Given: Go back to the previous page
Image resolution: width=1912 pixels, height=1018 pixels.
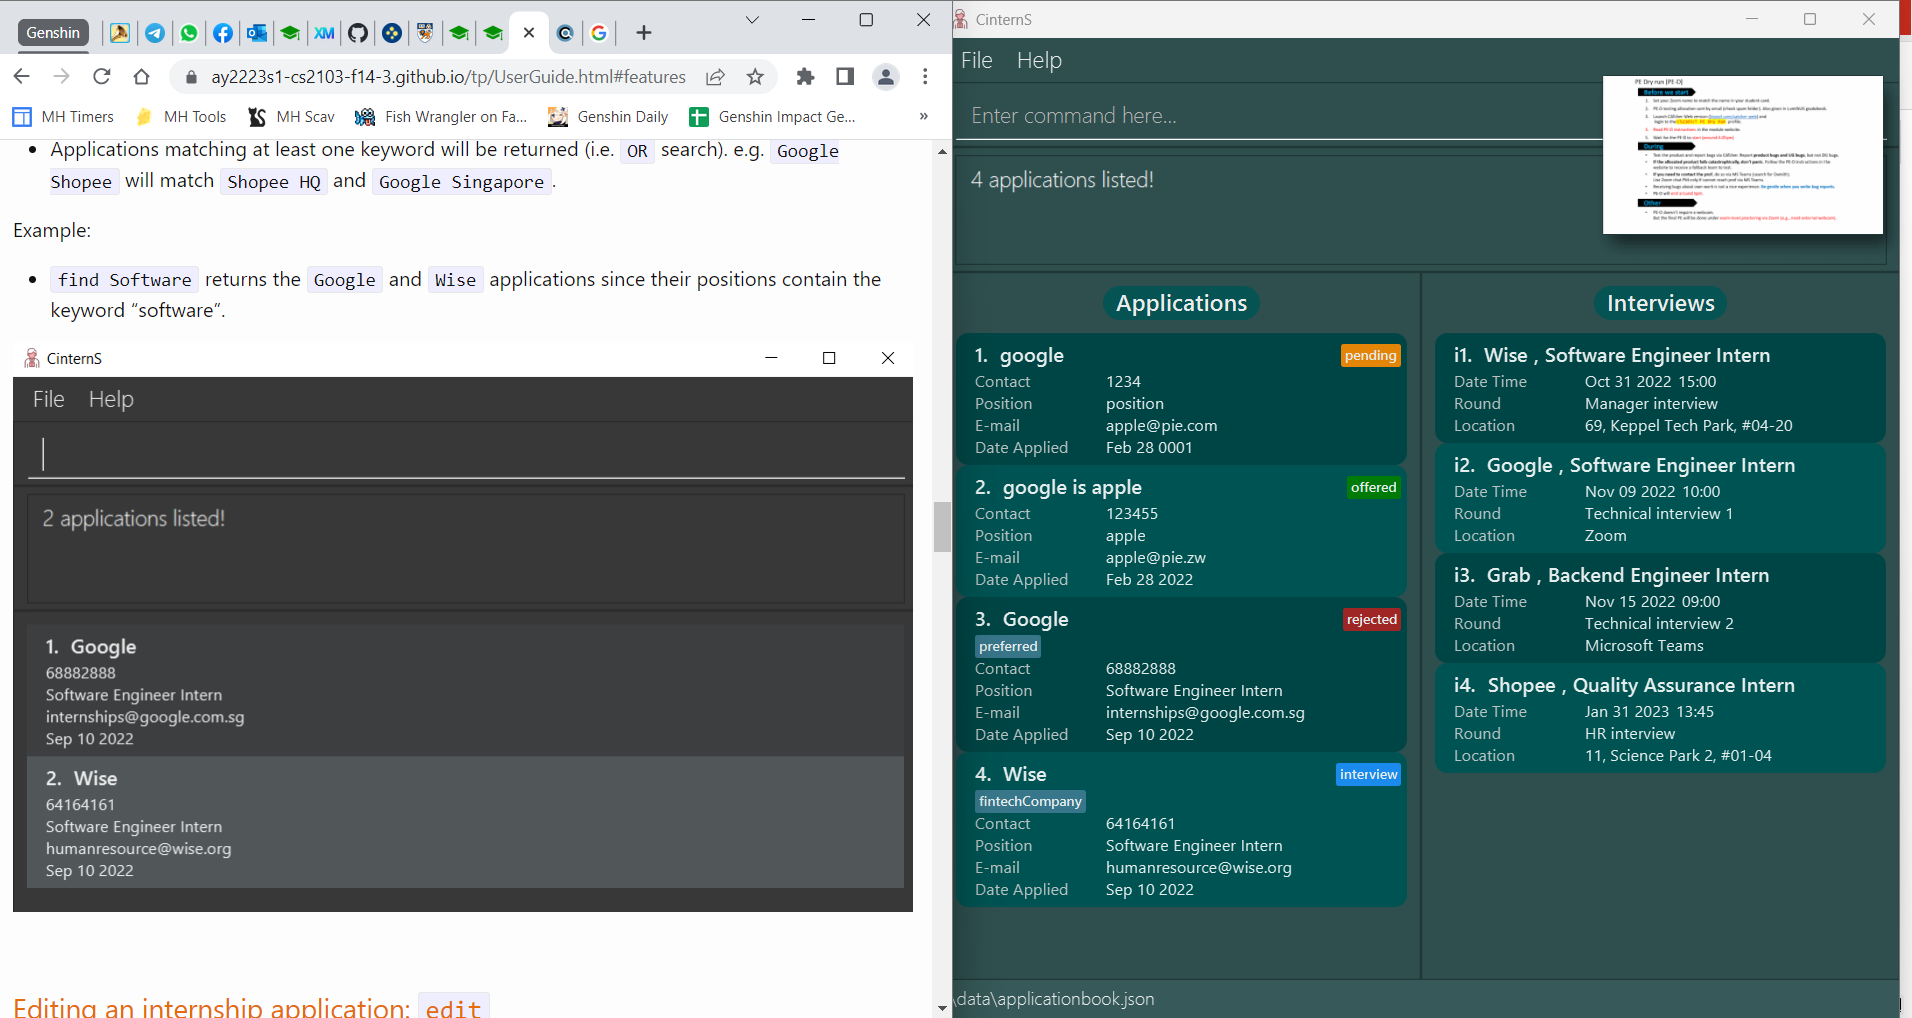Looking at the screenshot, I should coord(22,77).
